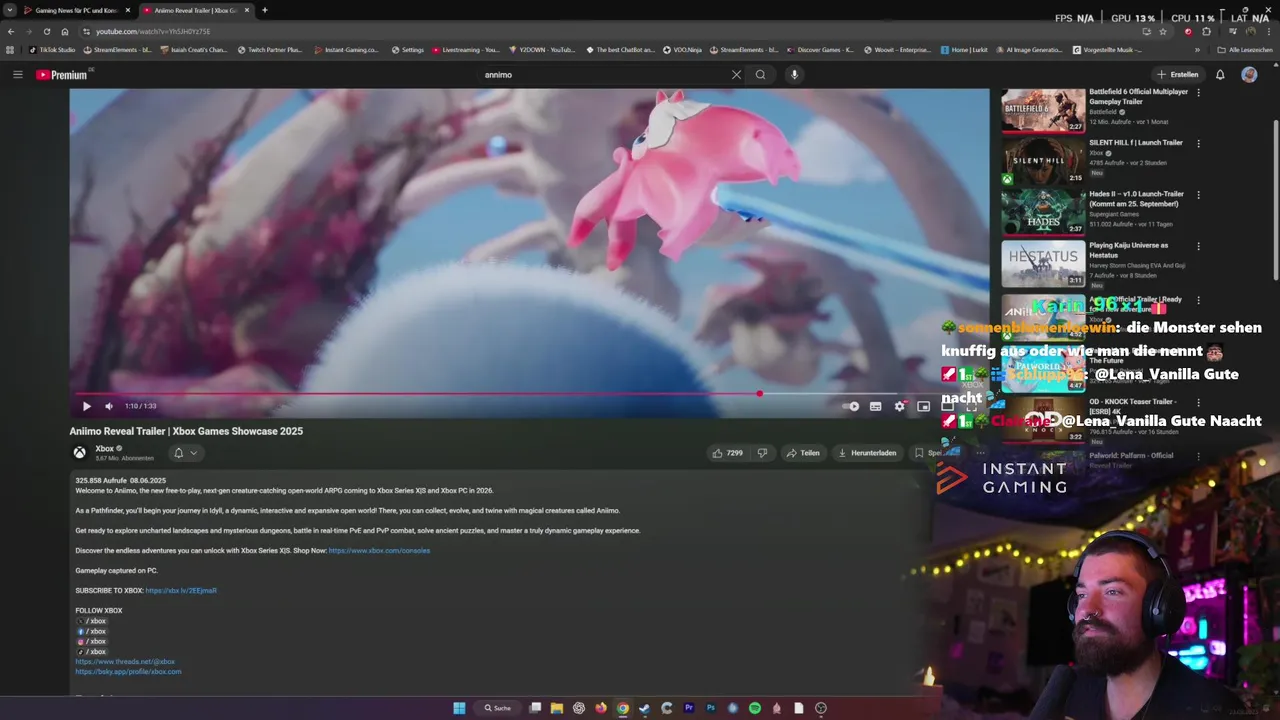
Task: Open the tab search dropdown arrow
Action: (9, 10)
